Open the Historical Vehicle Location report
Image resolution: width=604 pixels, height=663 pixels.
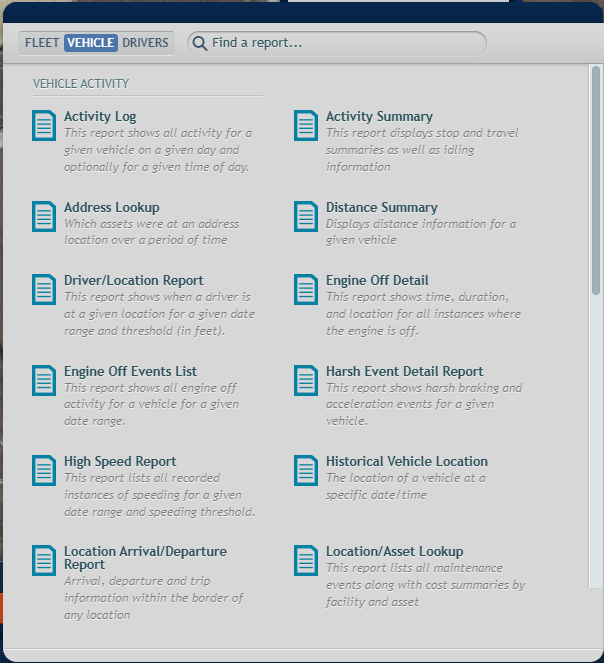[x=406, y=461]
